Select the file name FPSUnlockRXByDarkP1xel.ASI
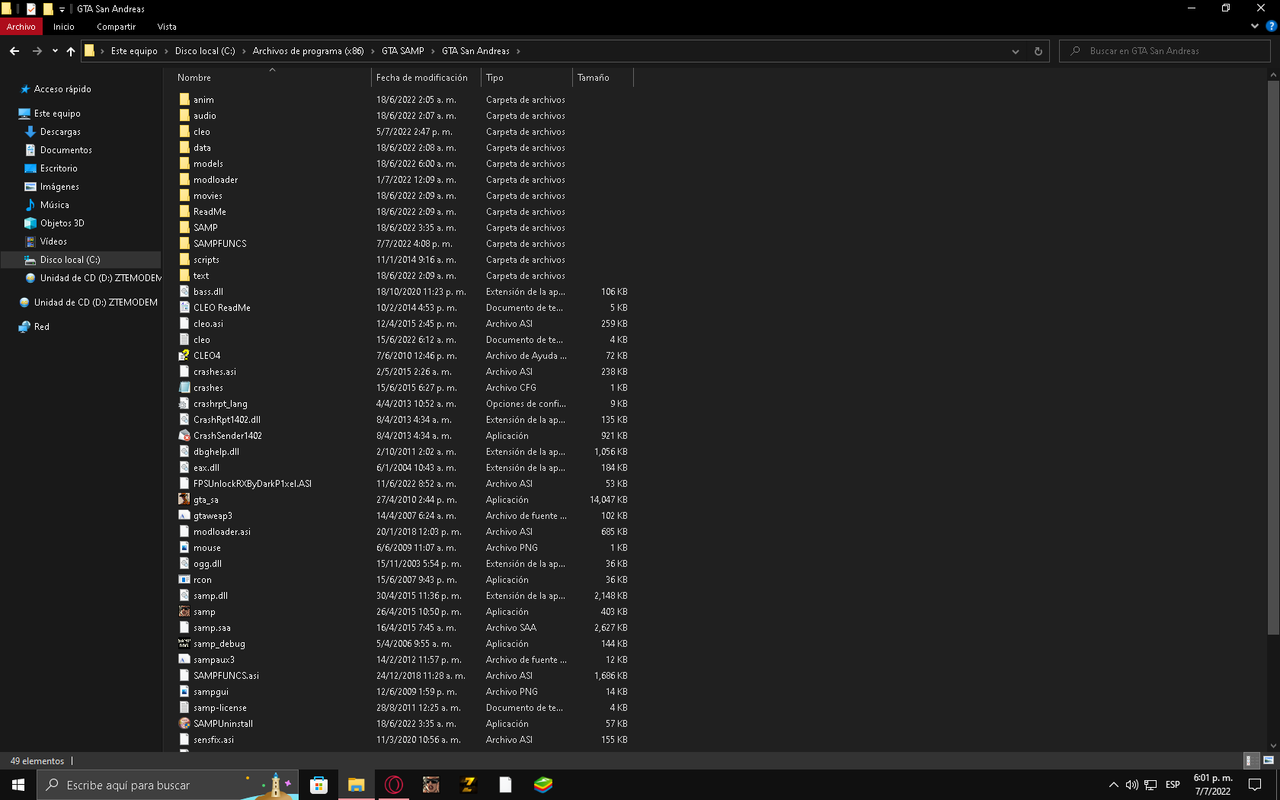Screen dimensions: 1280x800 (253, 483)
